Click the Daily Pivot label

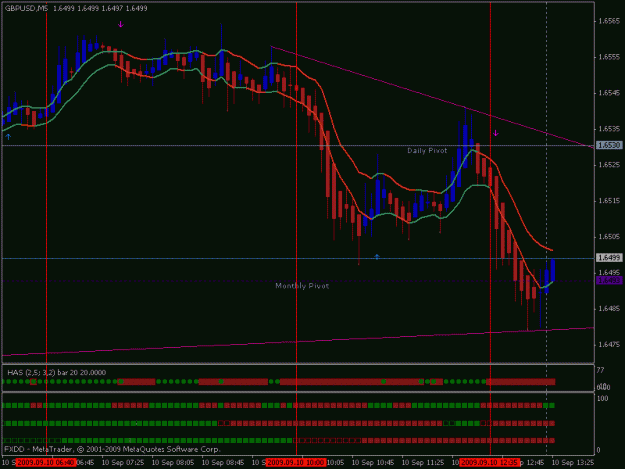427,151
